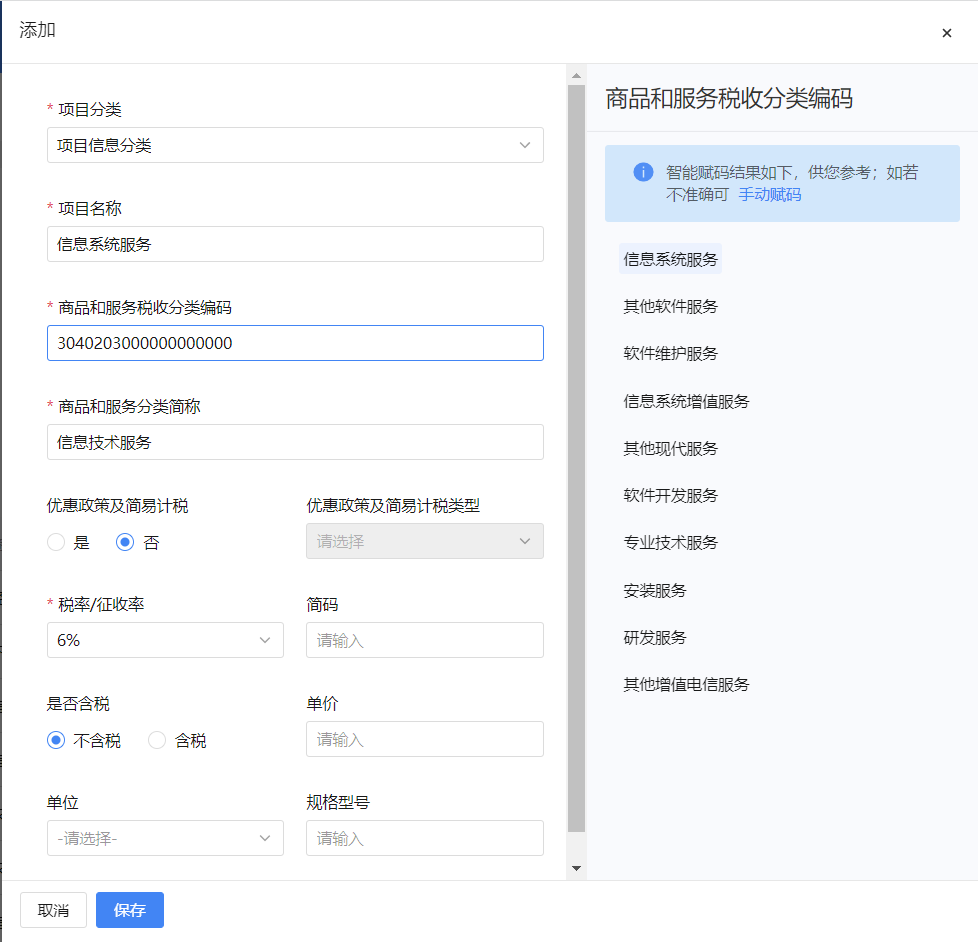978x942 pixels.
Task: Pick 软件维护服务 from suggested codes
Action: pos(670,354)
